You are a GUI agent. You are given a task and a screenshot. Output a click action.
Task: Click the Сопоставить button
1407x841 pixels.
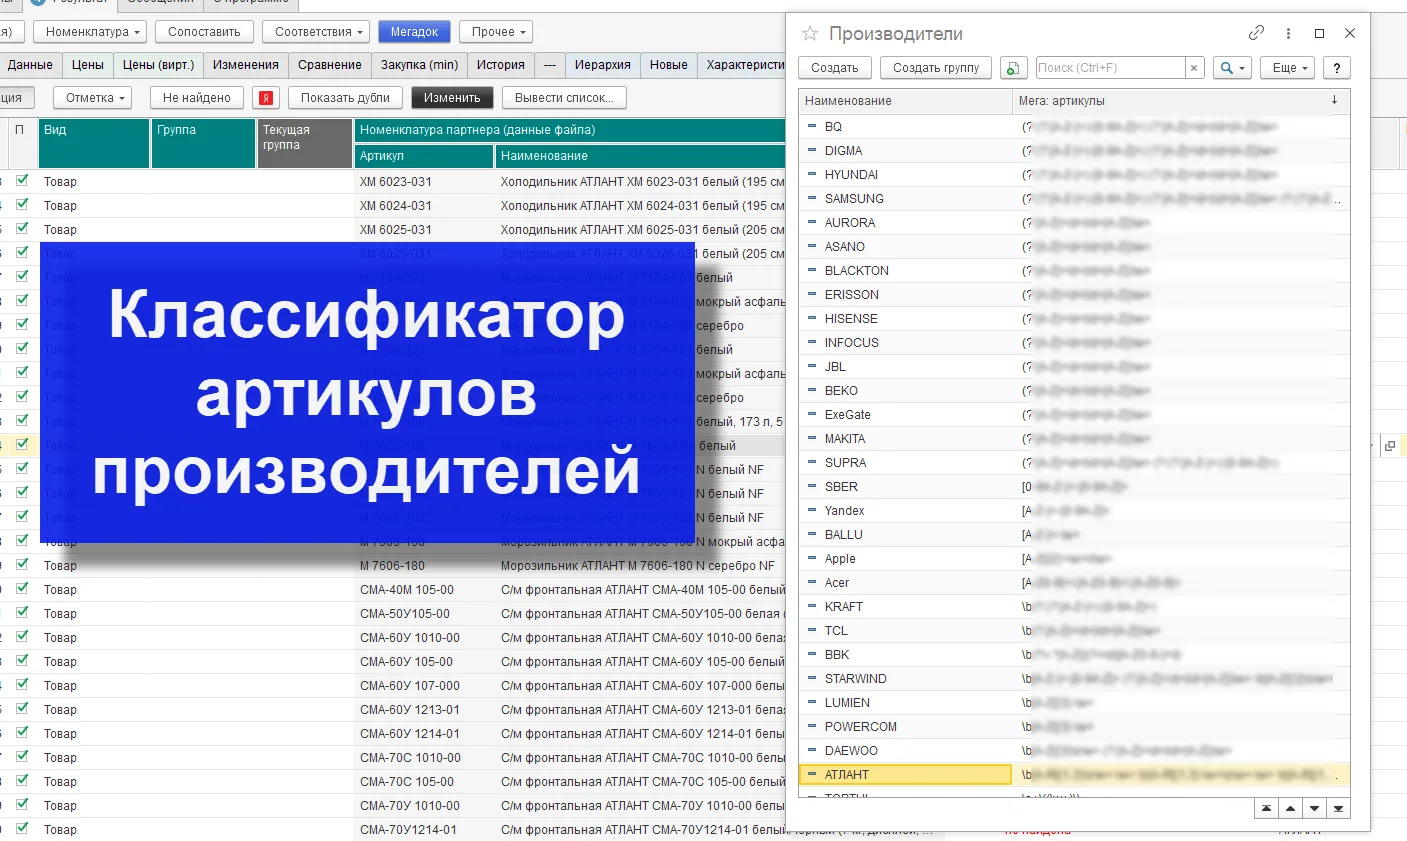(205, 32)
